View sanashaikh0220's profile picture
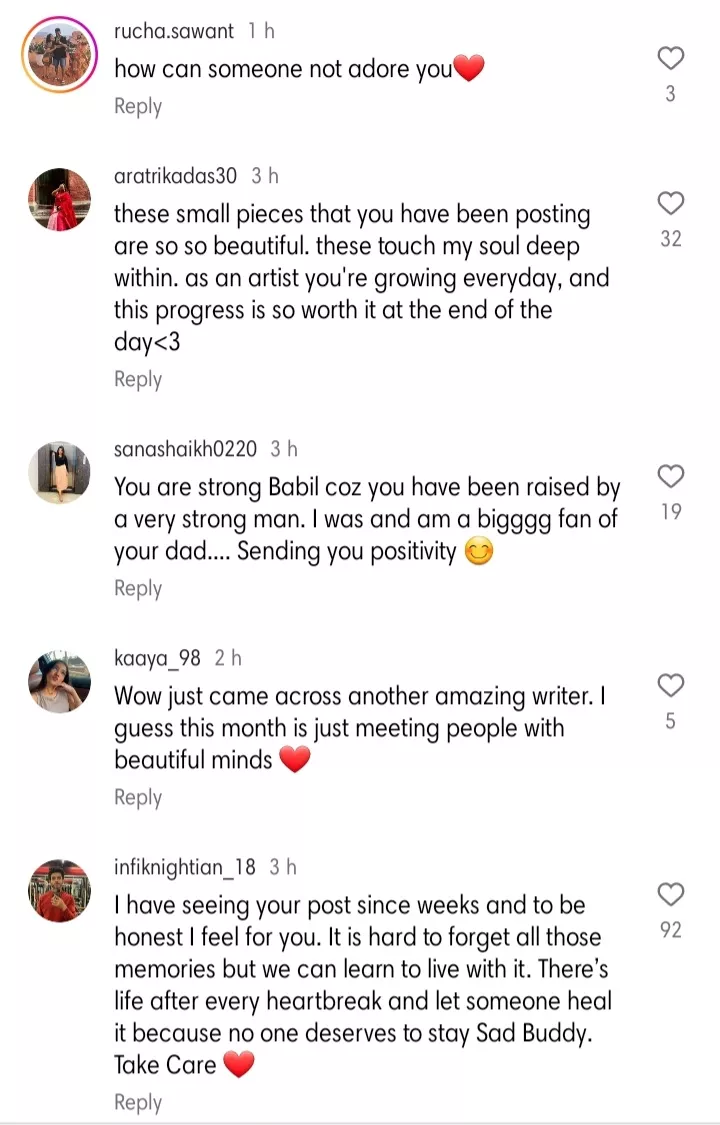The width and height of the screenshot is (720, 1125). [x=60, y=472]
